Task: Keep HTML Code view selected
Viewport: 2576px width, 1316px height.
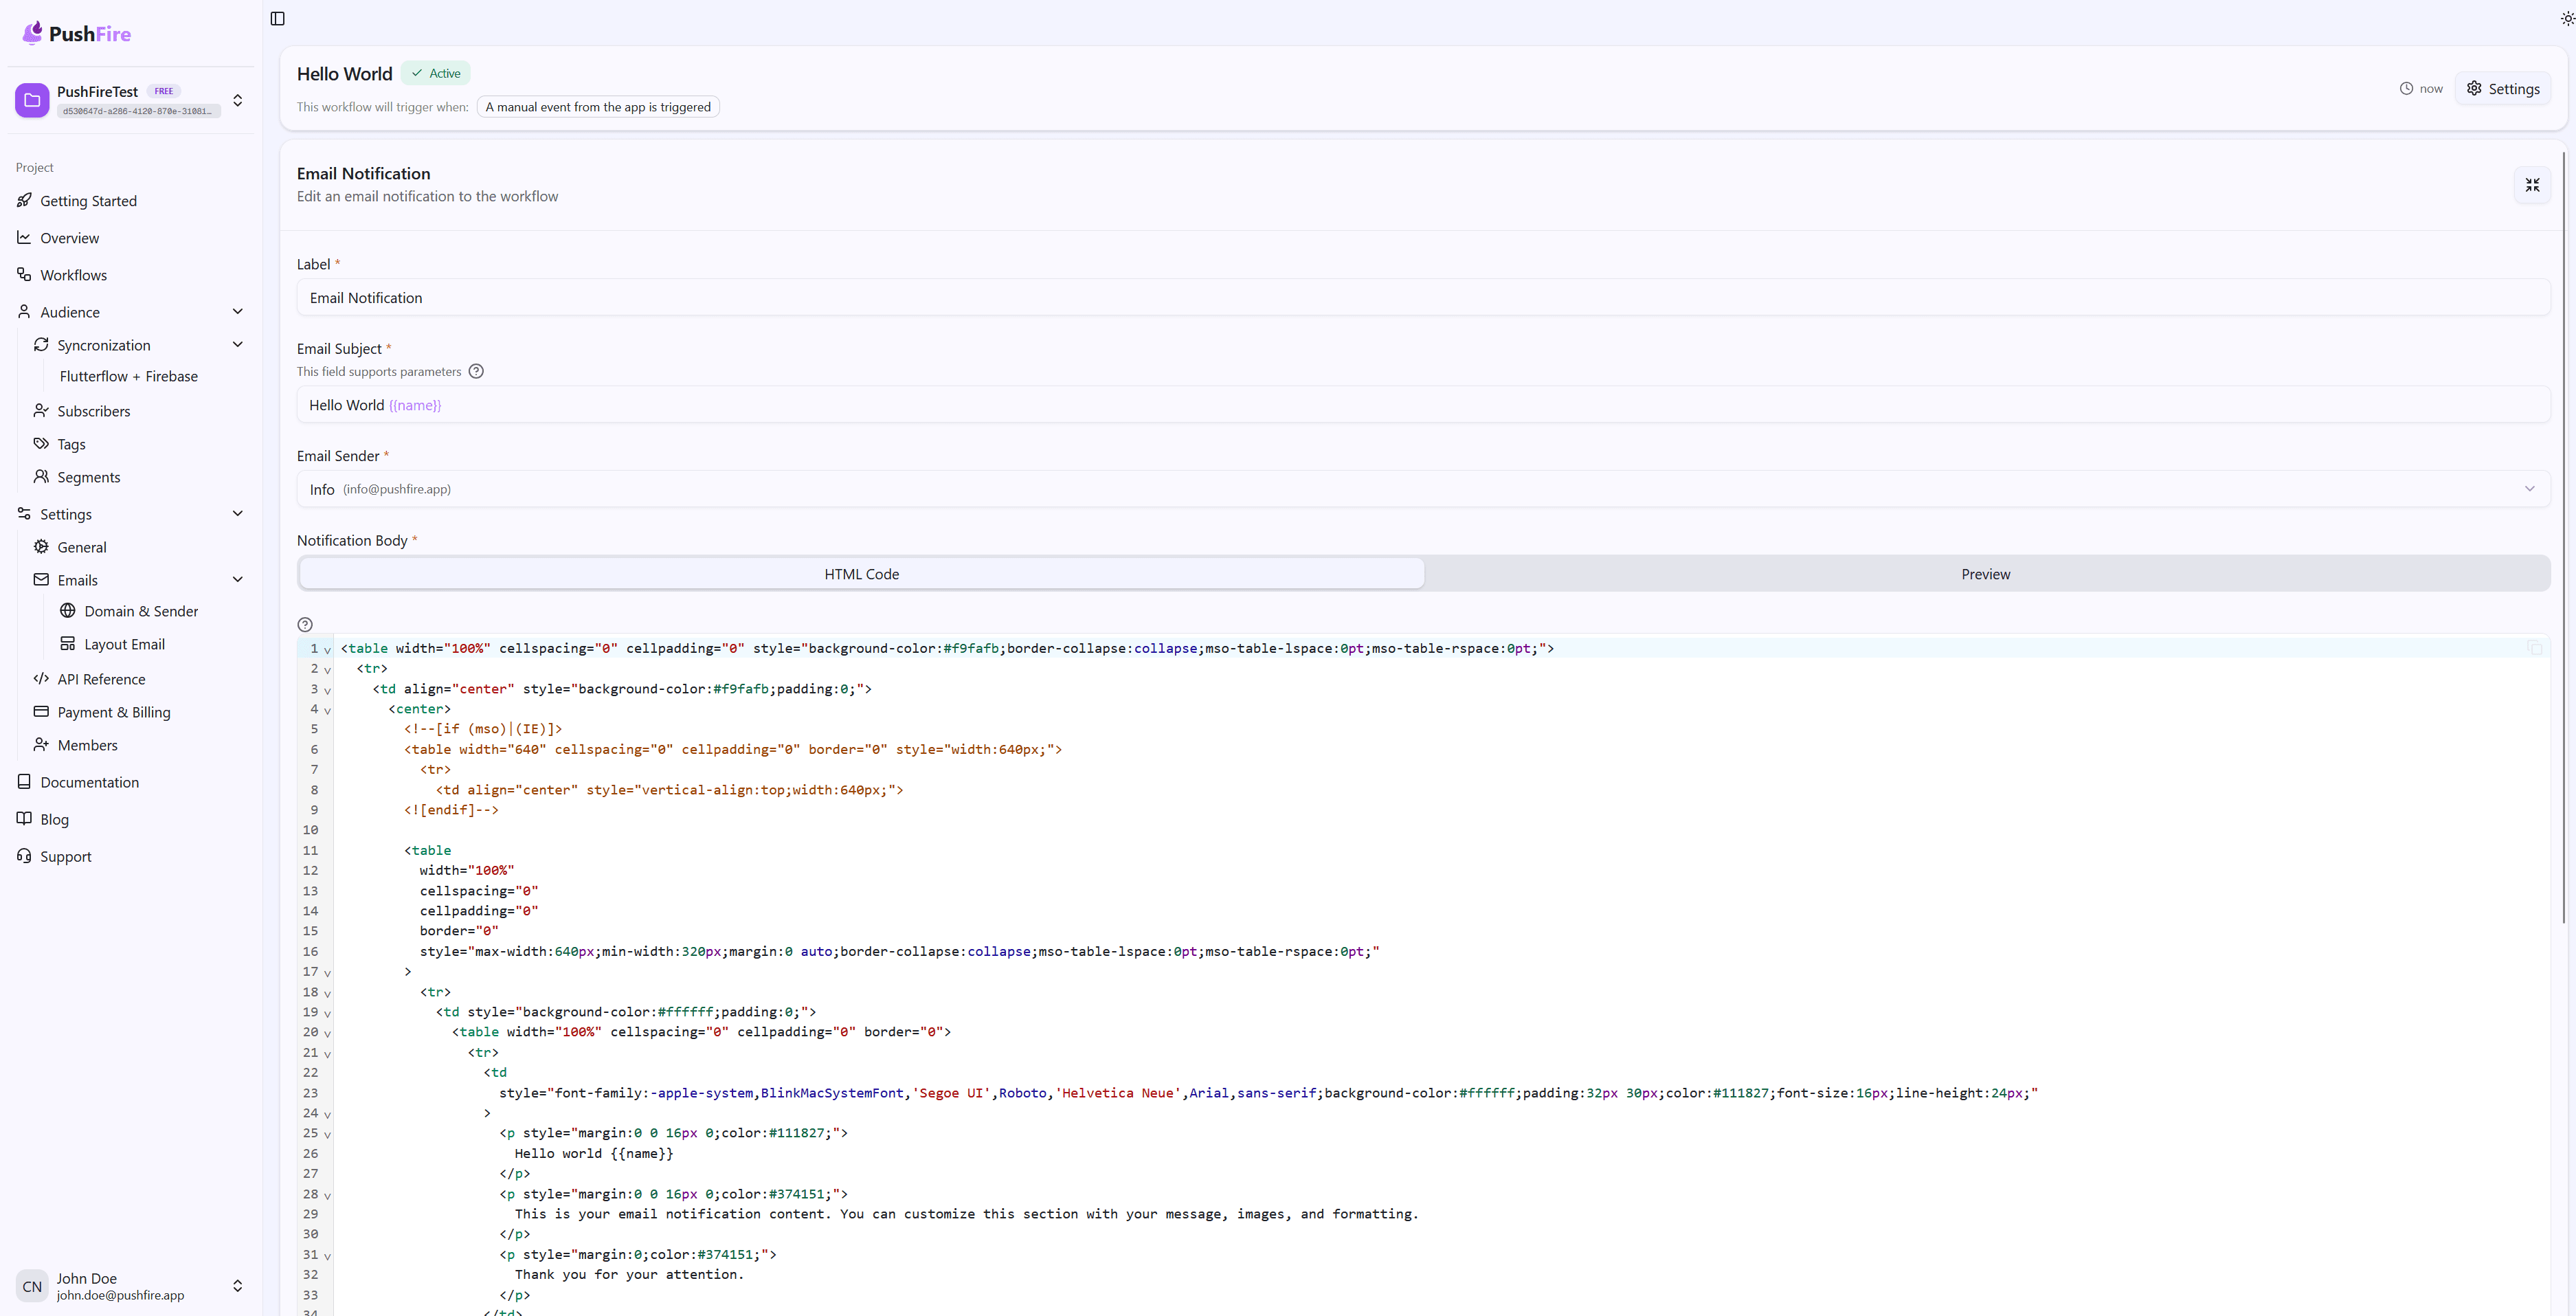Action: point(861,573)
